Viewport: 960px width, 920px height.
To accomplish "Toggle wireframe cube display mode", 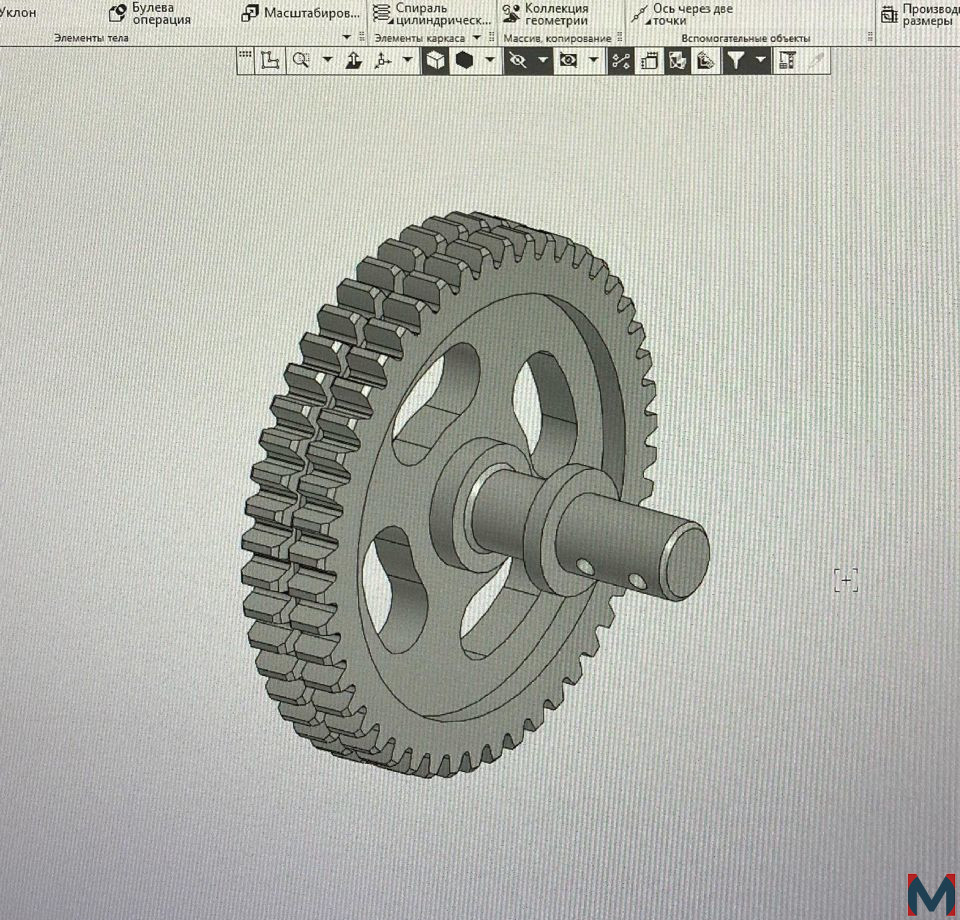I will [x=435, y=61].
